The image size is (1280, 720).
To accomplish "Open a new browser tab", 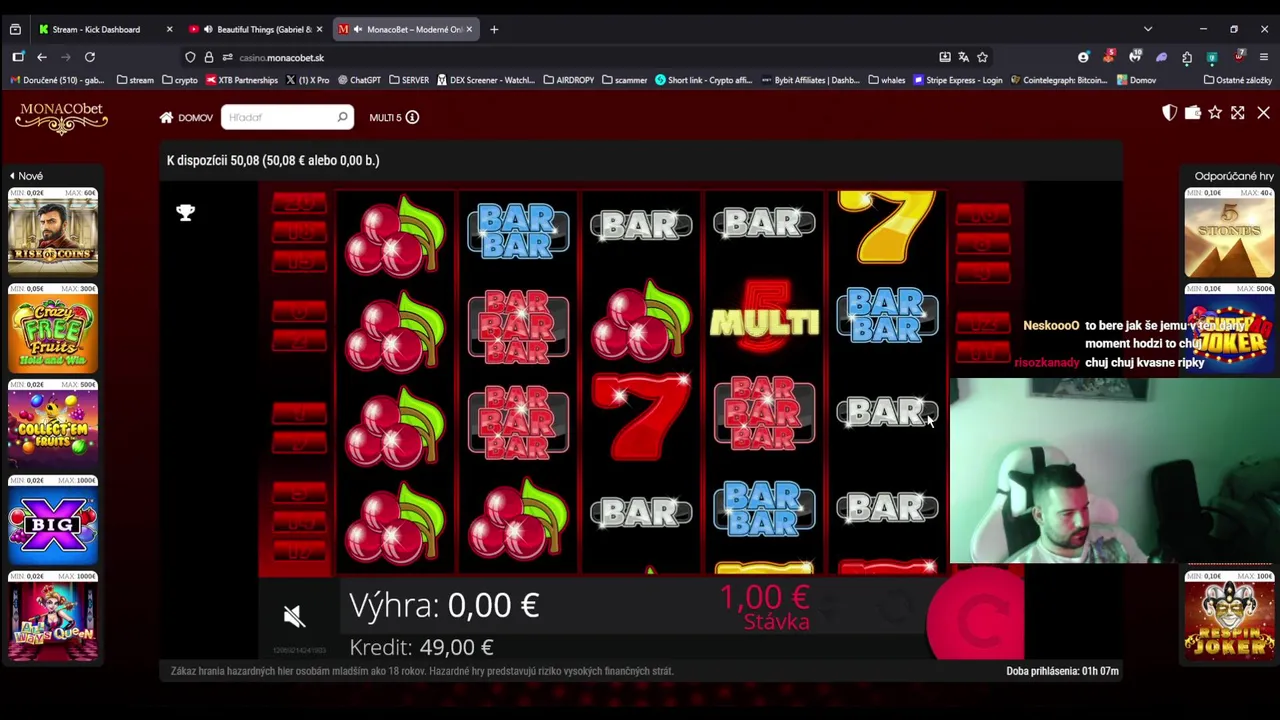I will coord(494,29).
